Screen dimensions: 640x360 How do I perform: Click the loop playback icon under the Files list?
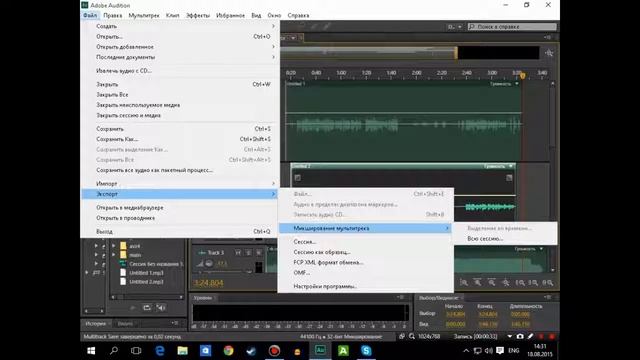coord(147,307)
